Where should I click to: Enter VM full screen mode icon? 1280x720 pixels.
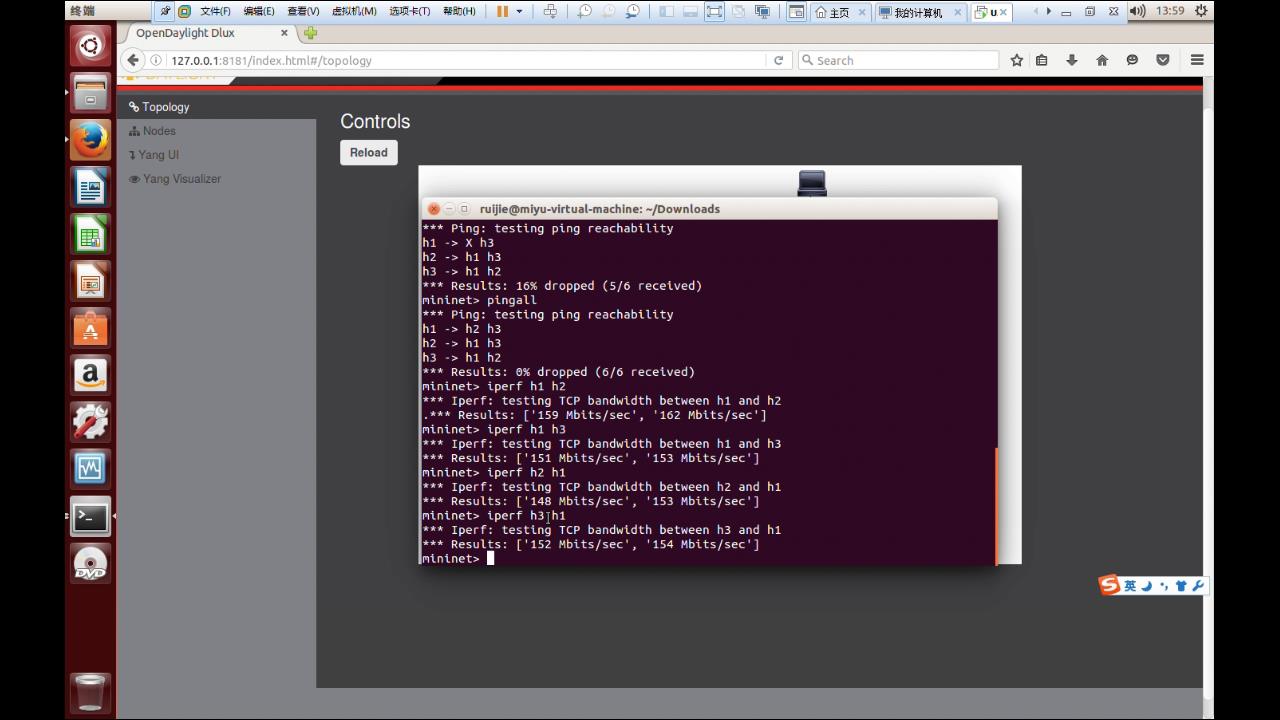tap(714, 12)
